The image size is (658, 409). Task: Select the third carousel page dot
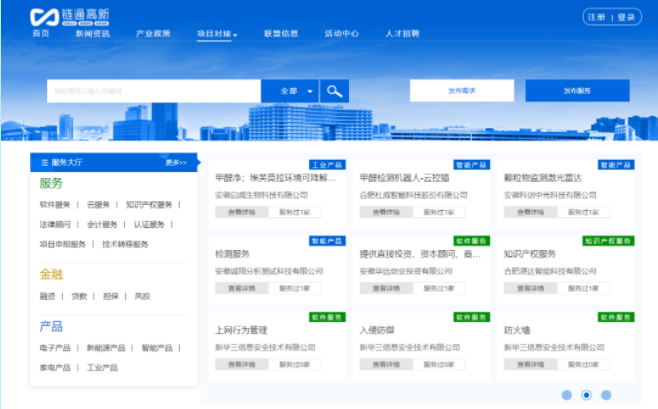click(606, 395)
